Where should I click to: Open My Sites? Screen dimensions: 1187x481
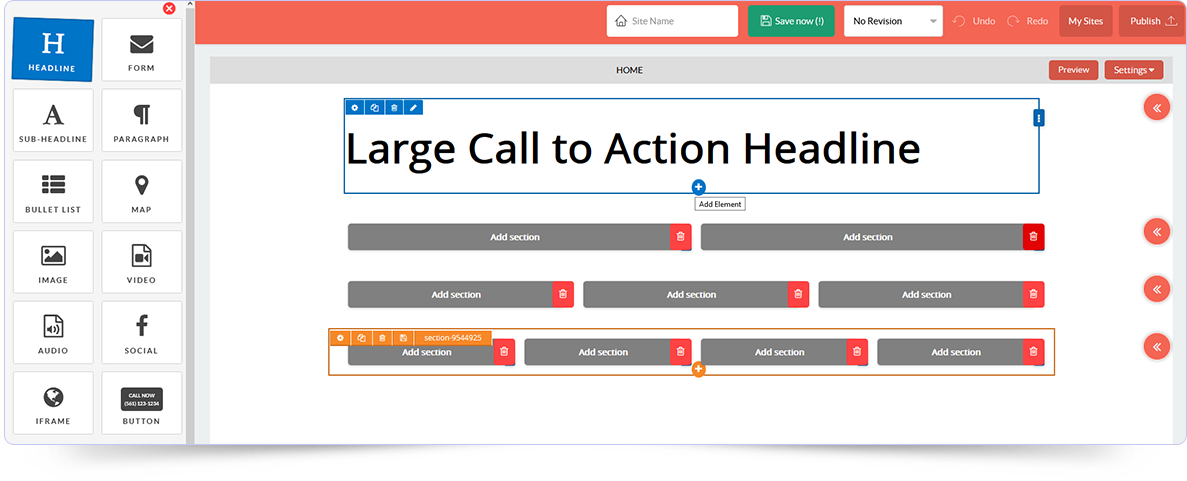pos(1085,21)
